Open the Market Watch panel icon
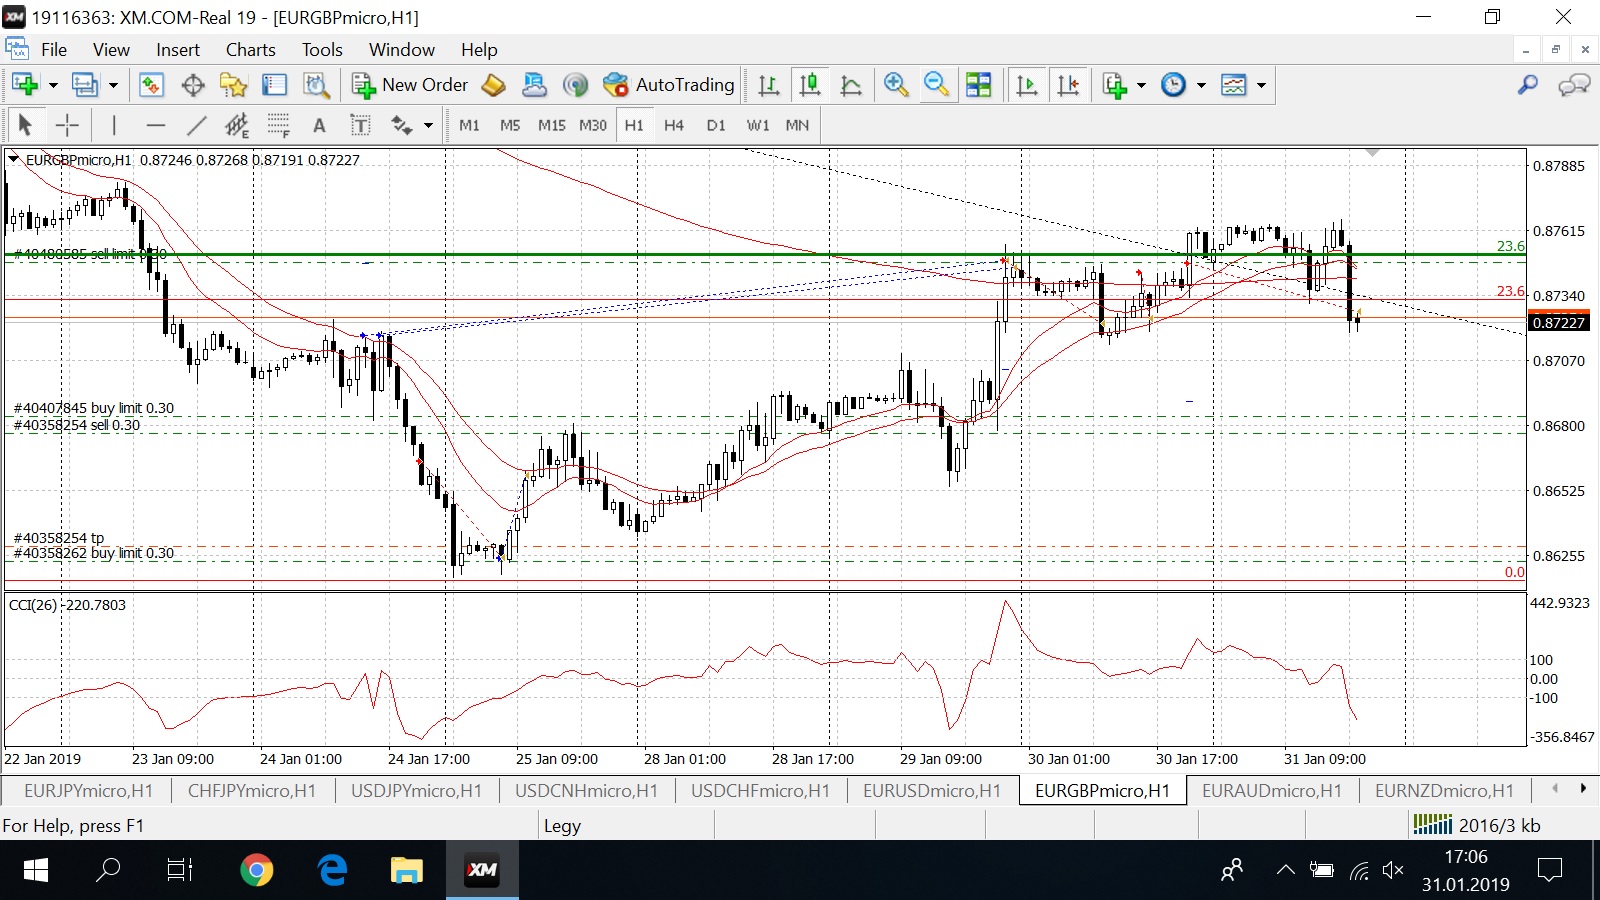 [x=151, y=85]
